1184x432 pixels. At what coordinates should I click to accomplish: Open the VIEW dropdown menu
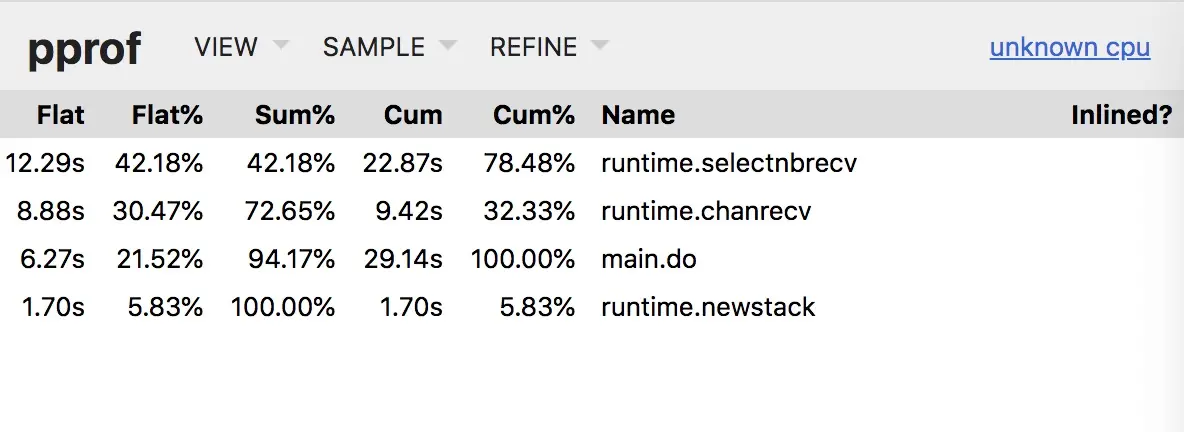[x=241, y=47]
